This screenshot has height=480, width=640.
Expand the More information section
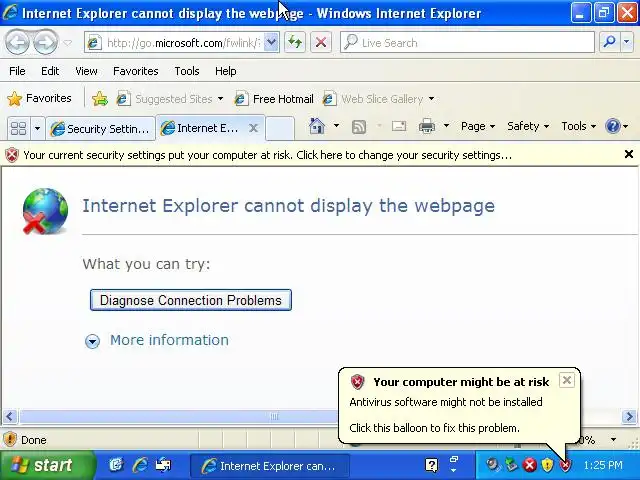pyautogui.click(x=92, y=341)
